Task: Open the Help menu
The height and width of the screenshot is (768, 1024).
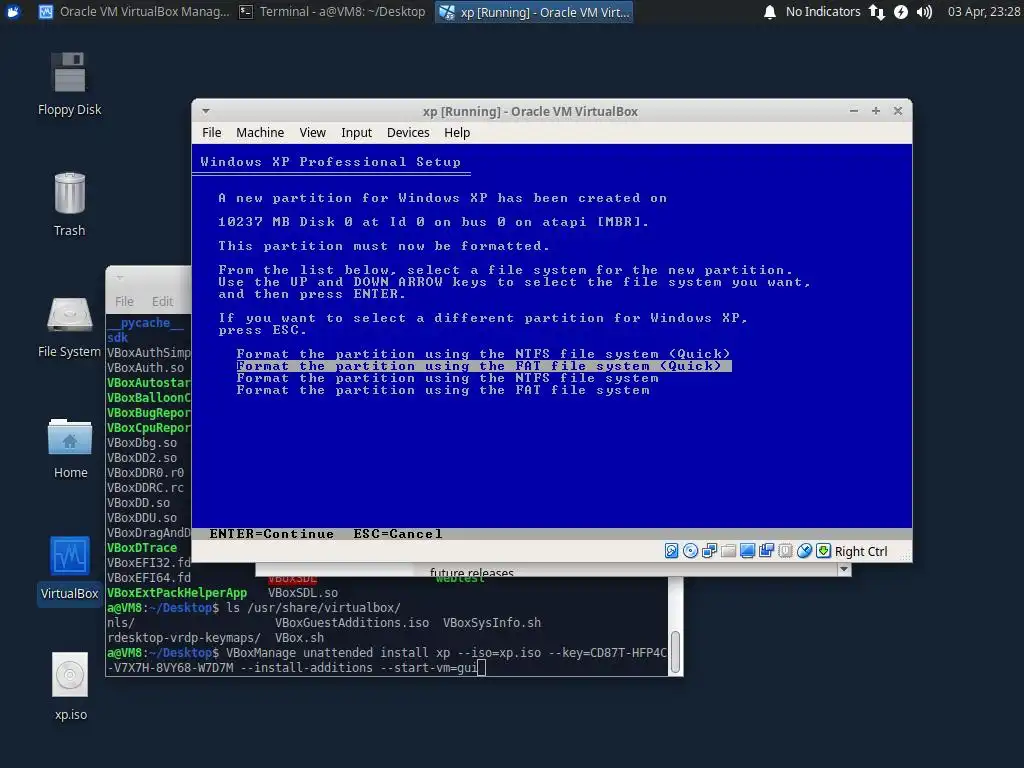Action: pyautogui.click(x=456, y=133)
